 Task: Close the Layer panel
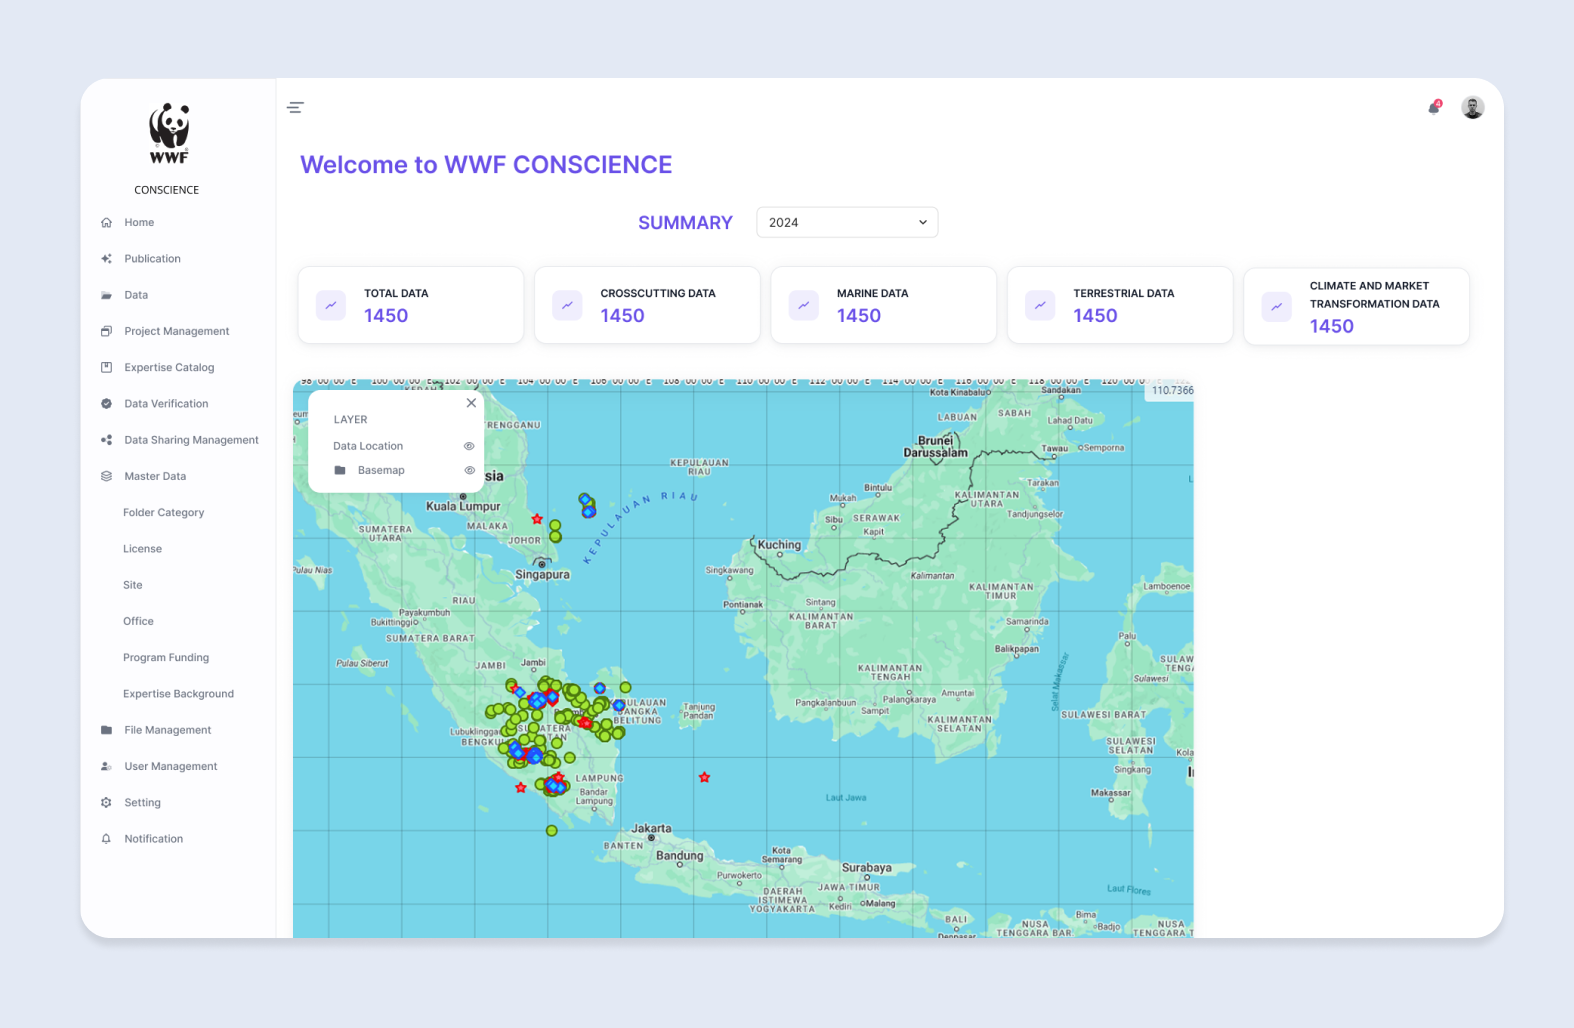[x=471, y=403]
